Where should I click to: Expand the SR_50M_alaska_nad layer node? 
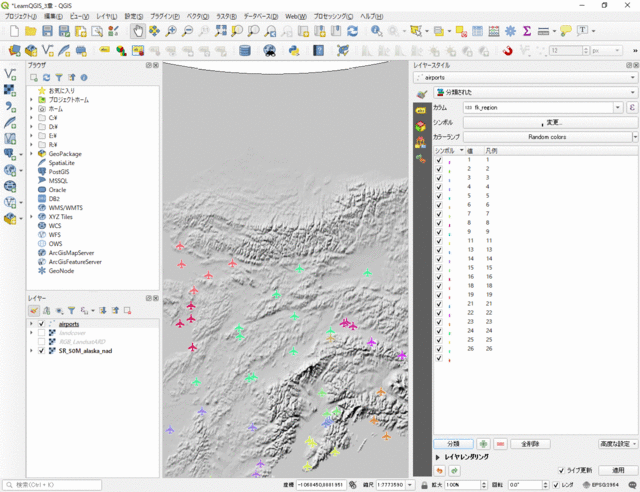(31, 351)
